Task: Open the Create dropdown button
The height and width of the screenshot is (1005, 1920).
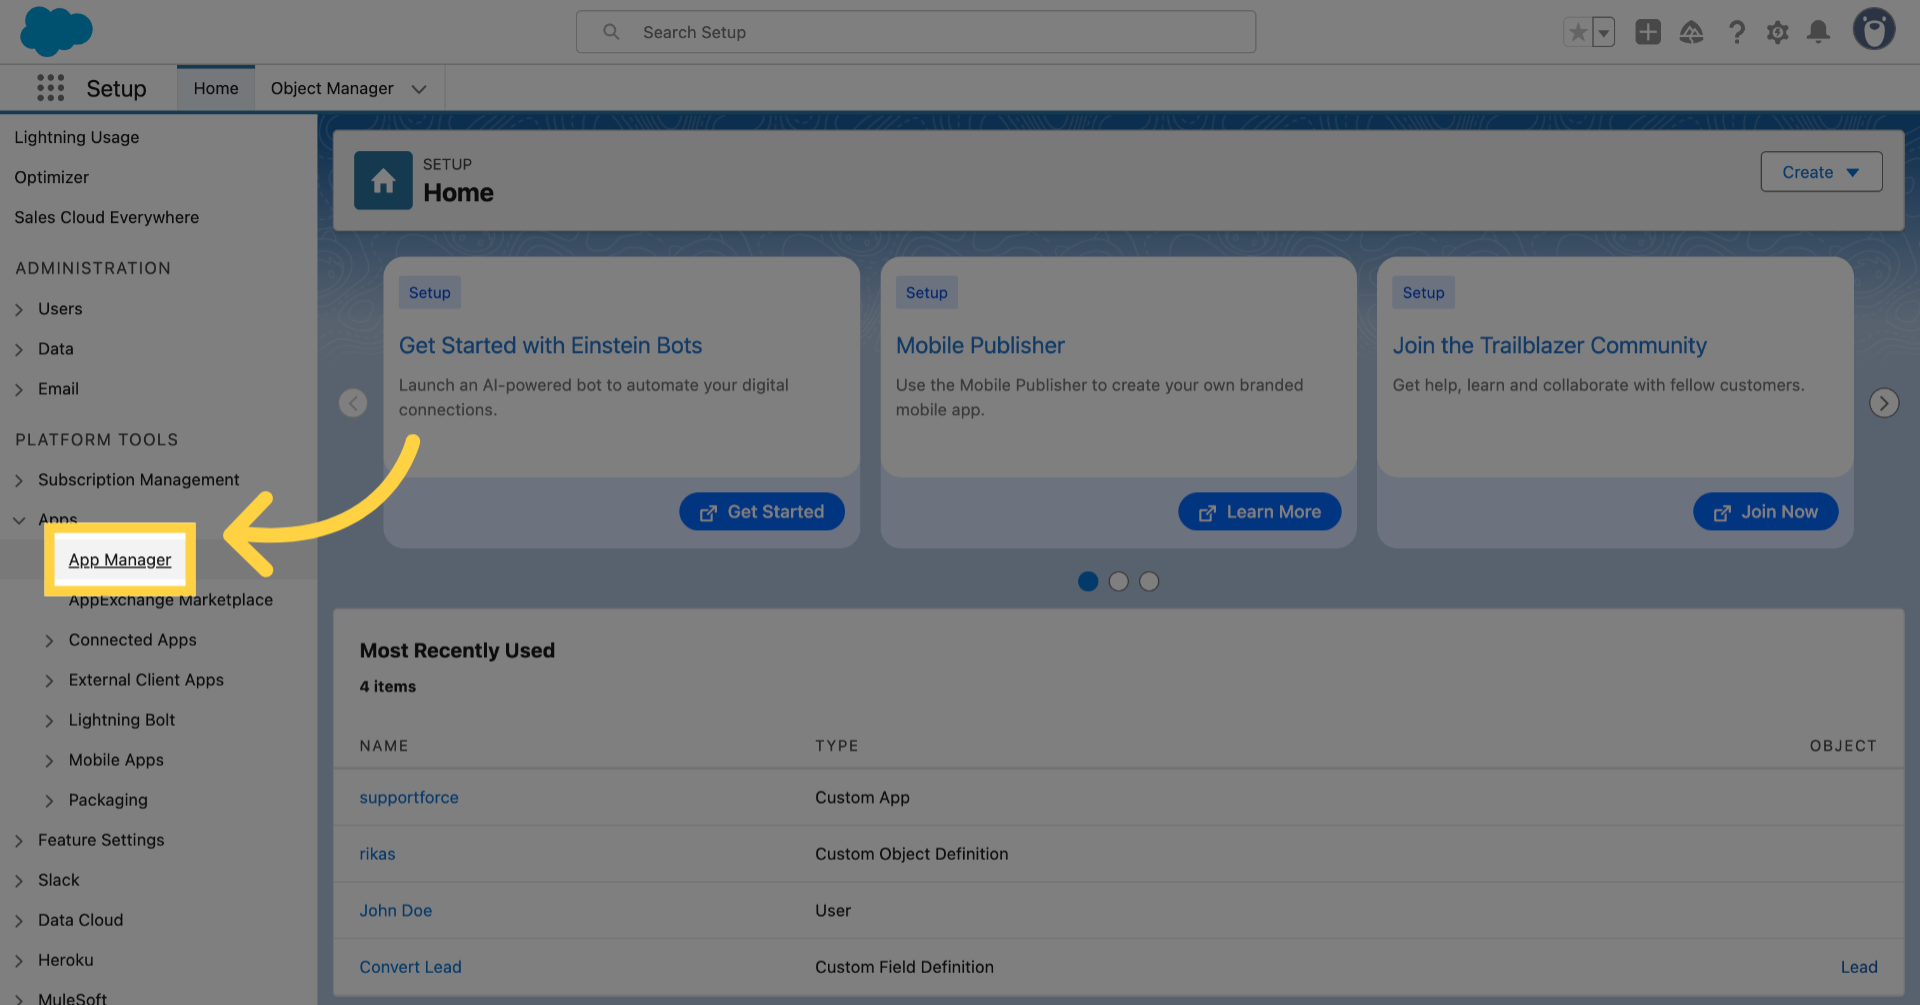Action: coord(1820,171)
